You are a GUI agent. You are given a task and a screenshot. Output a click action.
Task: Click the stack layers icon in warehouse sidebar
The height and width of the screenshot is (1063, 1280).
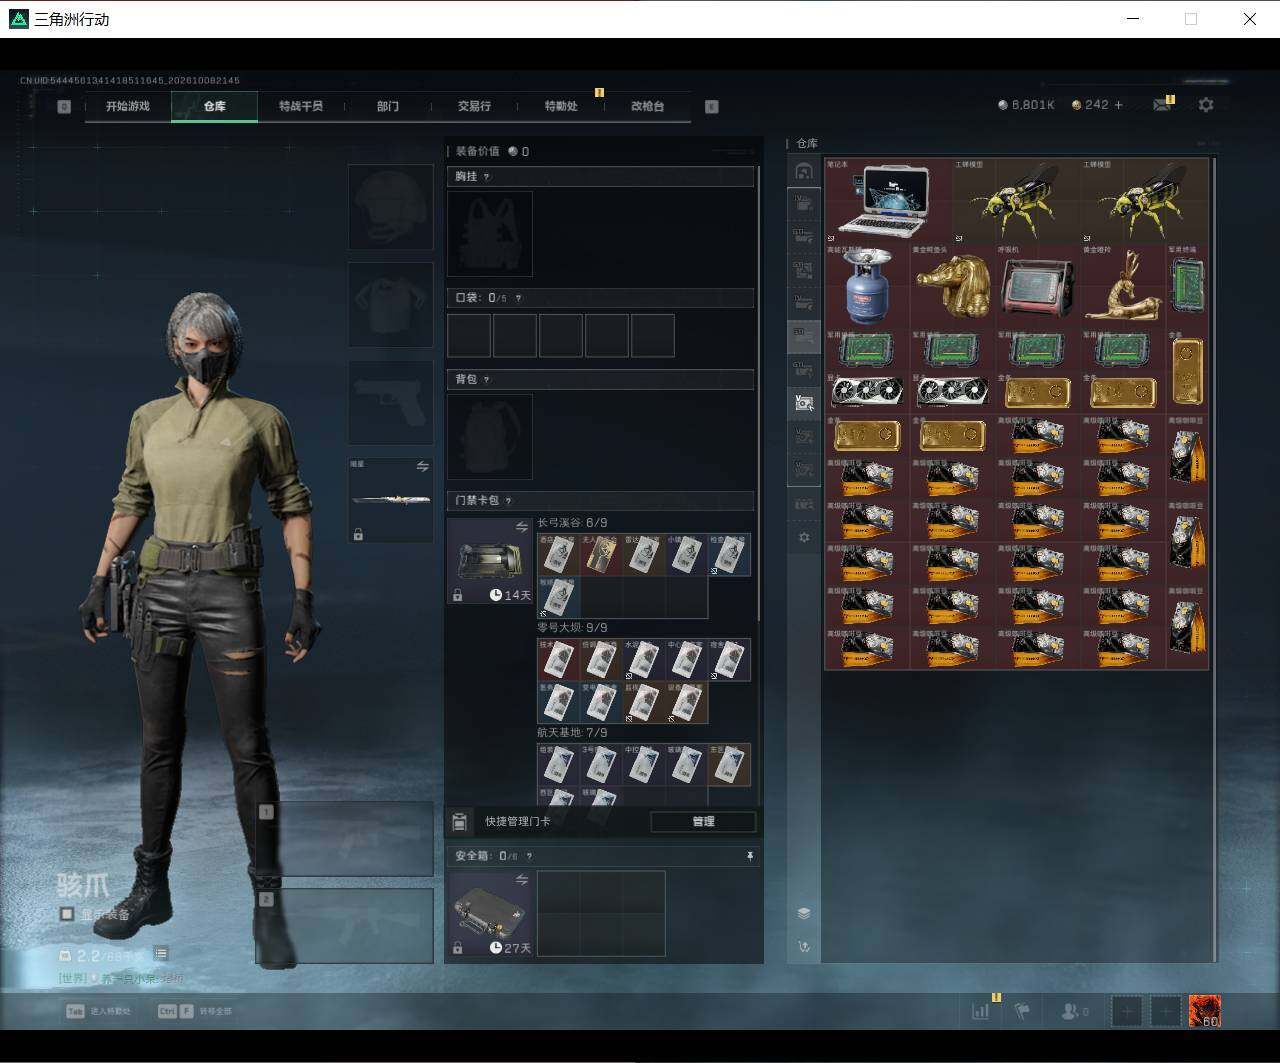click(804, 913)
